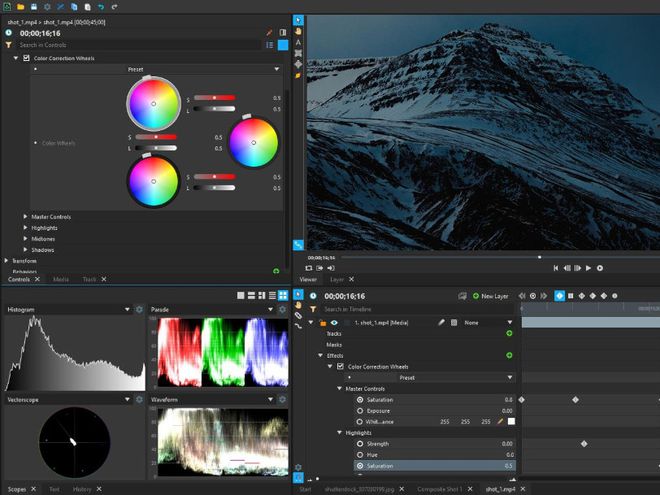Jump to previous keyframe arrow in timeline

(522, 296)
